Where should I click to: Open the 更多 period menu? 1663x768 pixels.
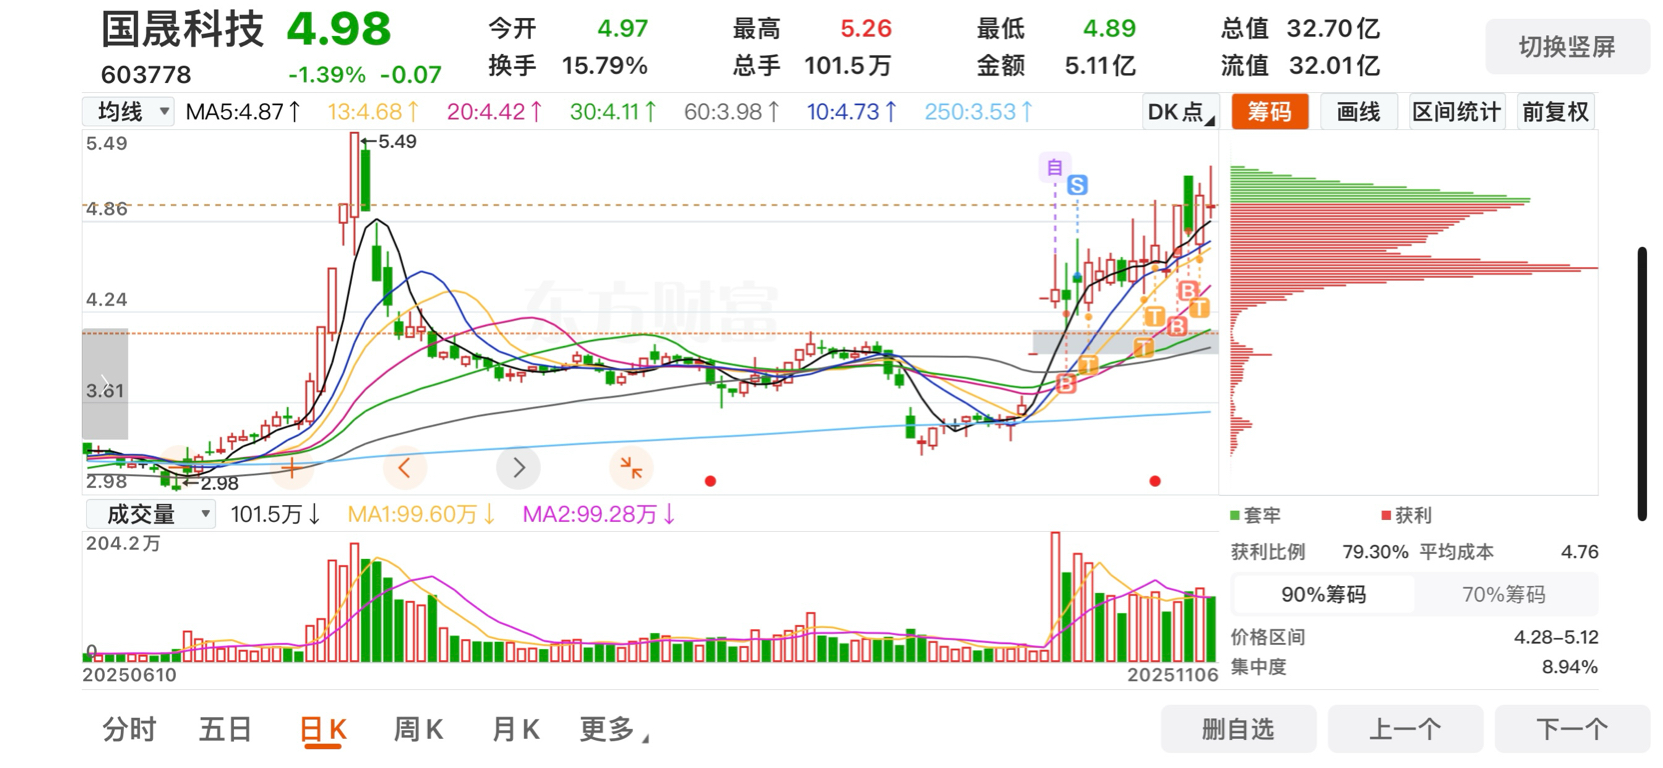tap(614, 730)
